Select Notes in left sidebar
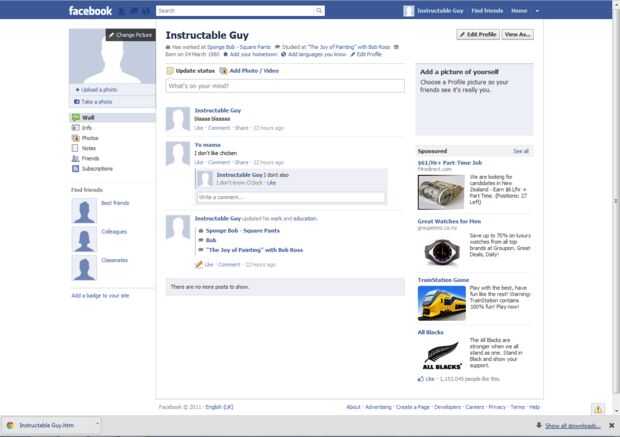 (89, 148)
